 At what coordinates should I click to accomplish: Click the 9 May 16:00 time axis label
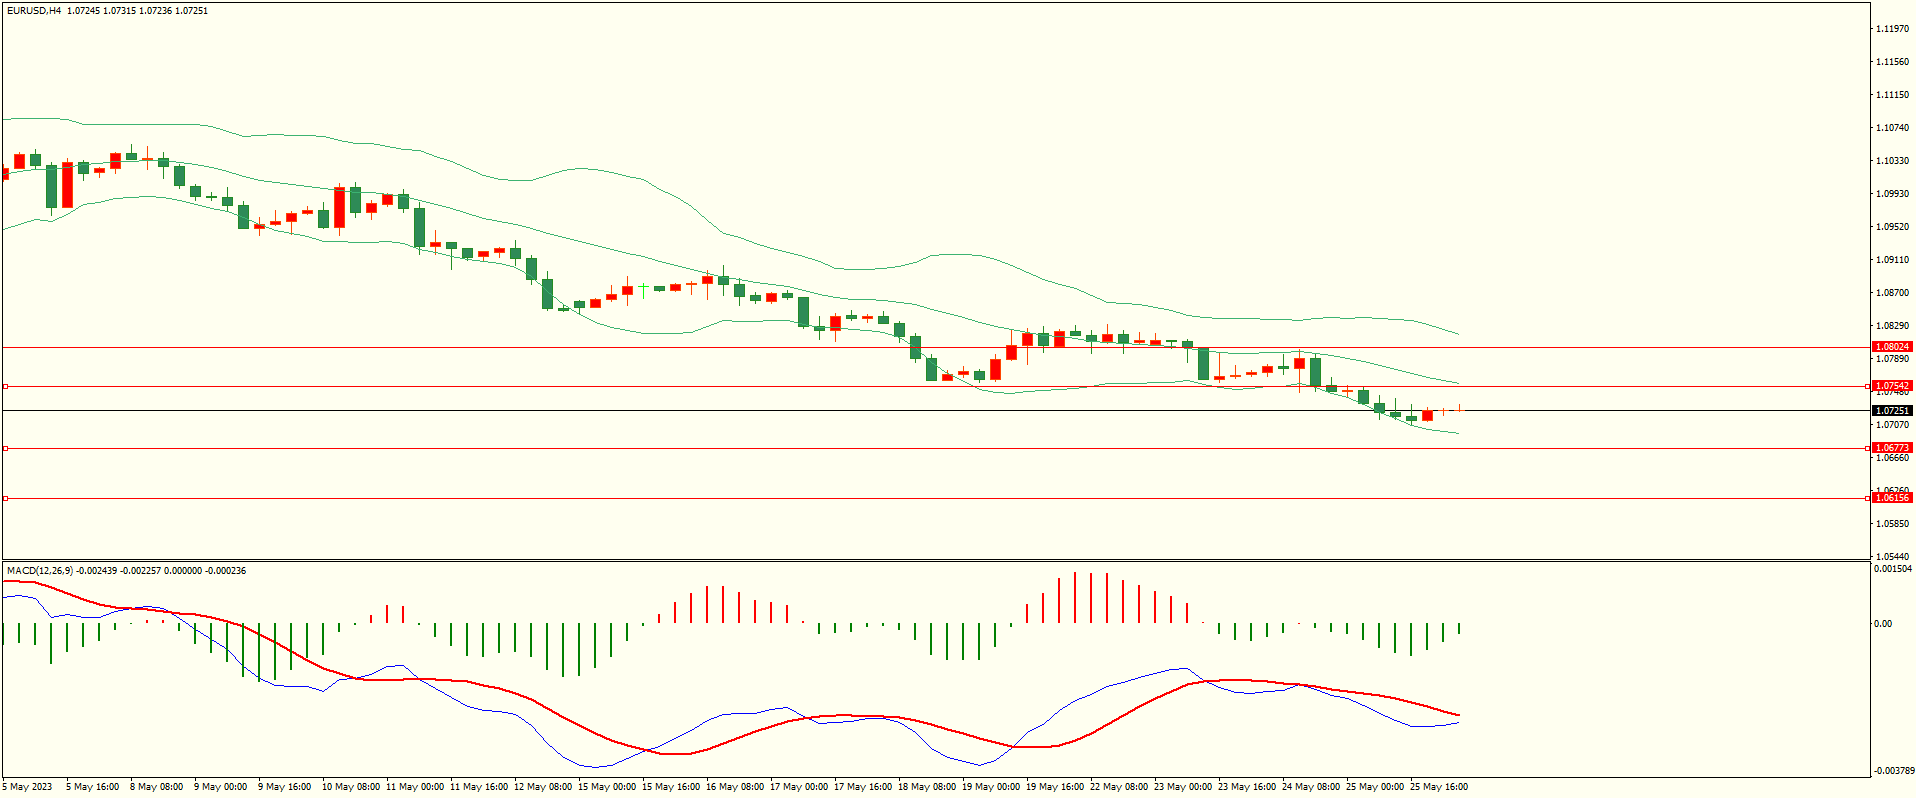click(x=284, y=787)
